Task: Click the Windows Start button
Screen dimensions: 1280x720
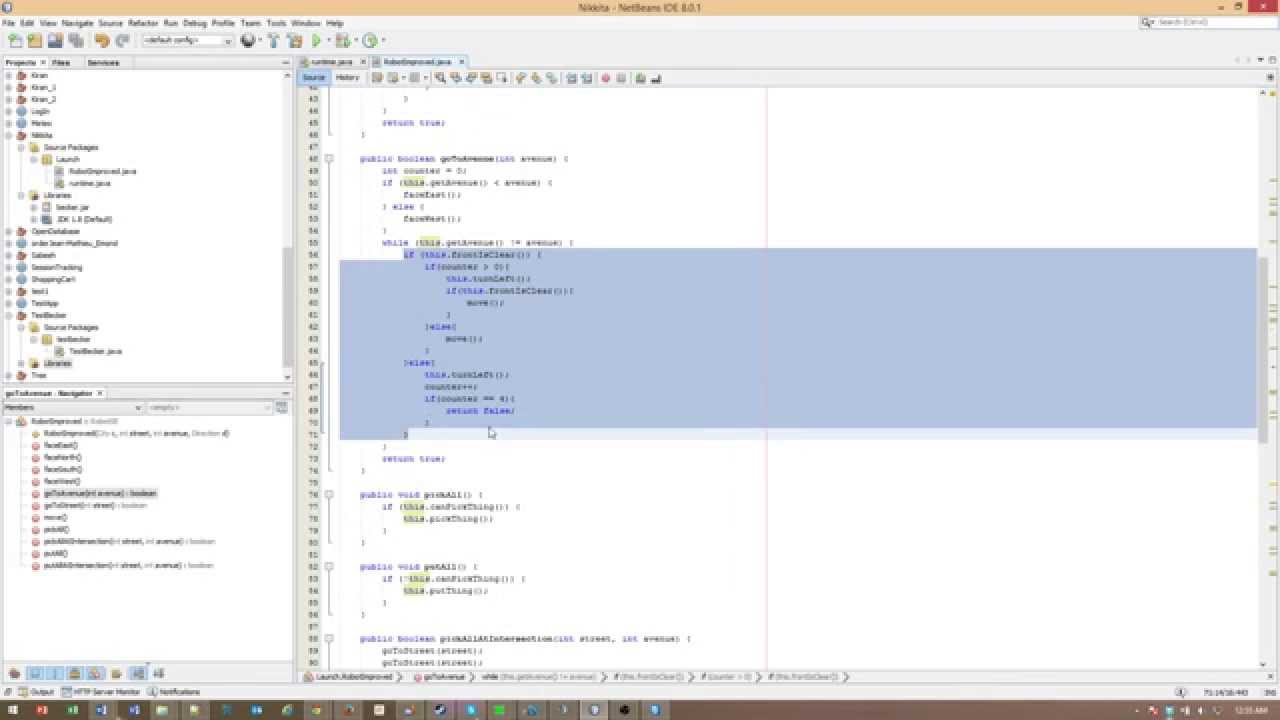Action: 12,710
